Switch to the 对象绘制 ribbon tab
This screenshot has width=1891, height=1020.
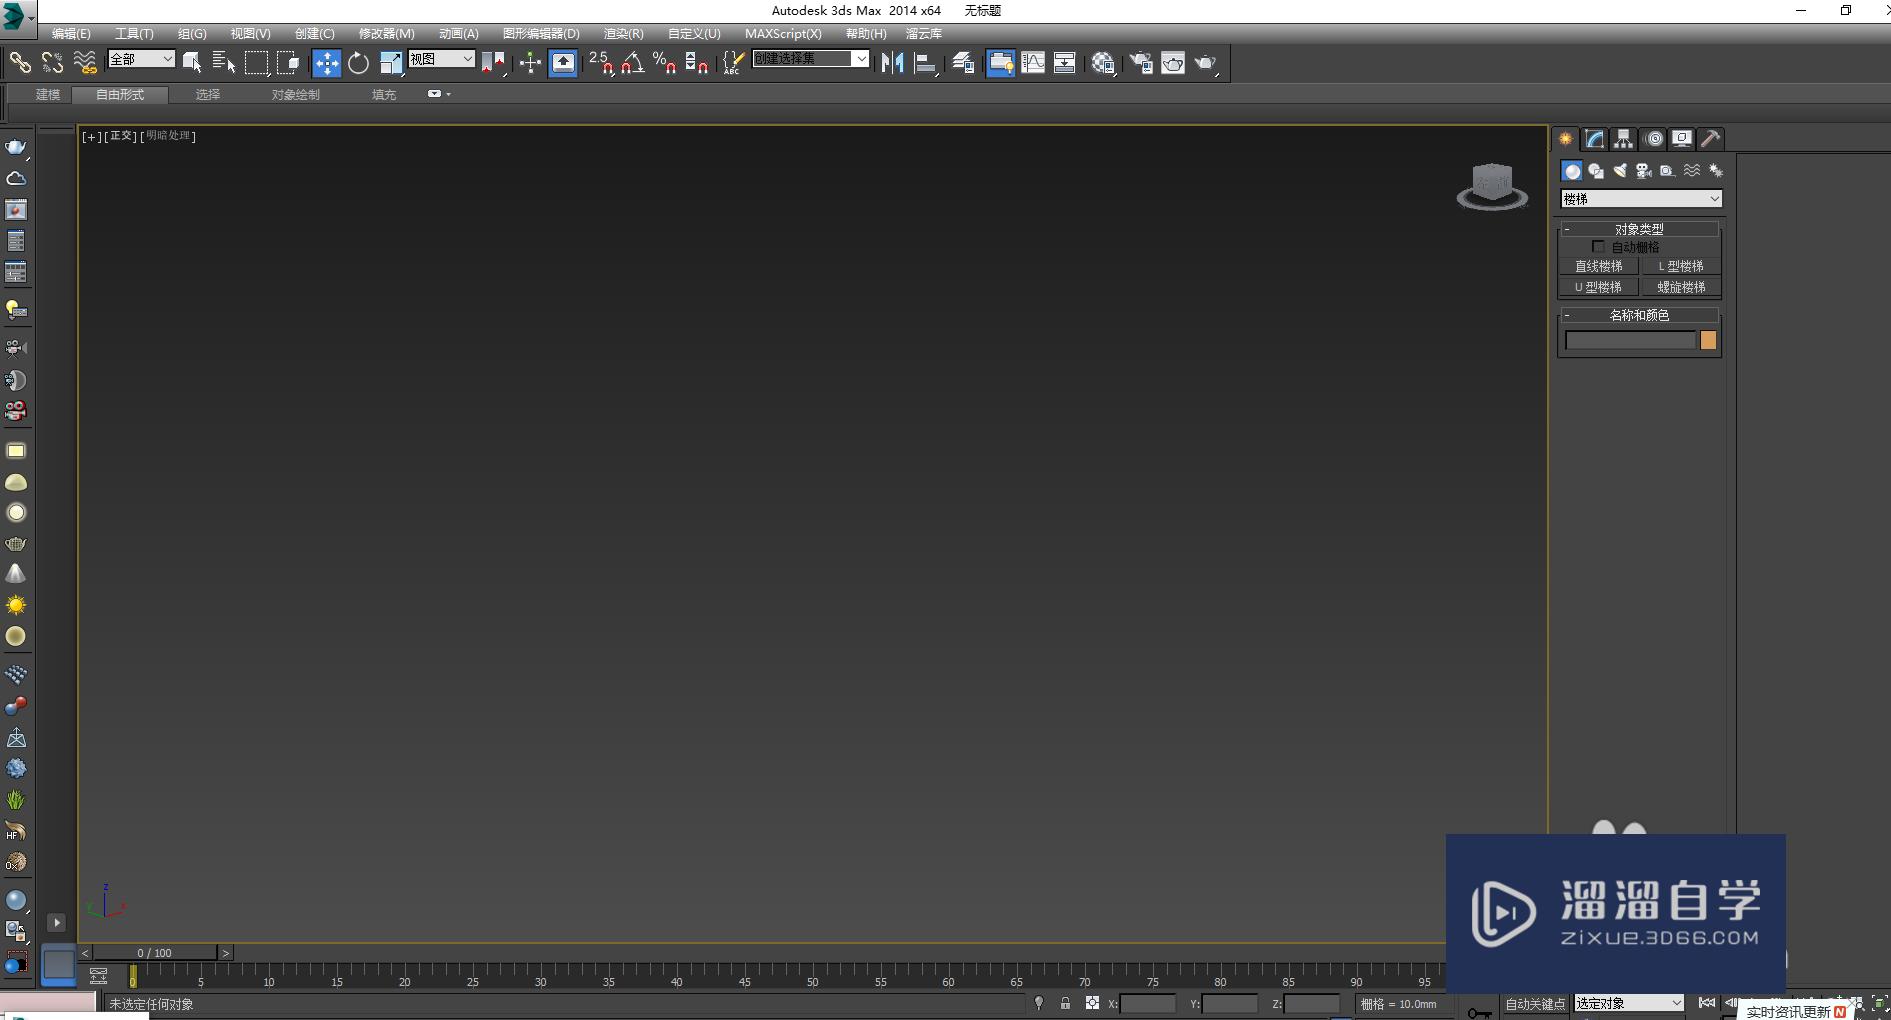[x=296, y=95]
